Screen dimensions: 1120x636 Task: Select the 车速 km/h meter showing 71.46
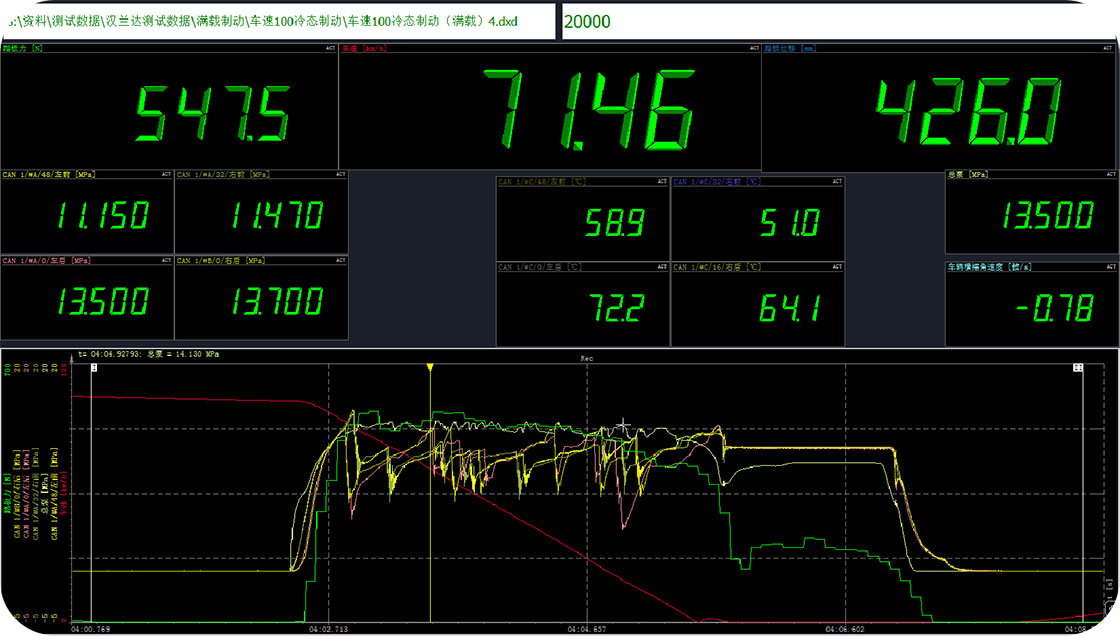pos(549,106)
